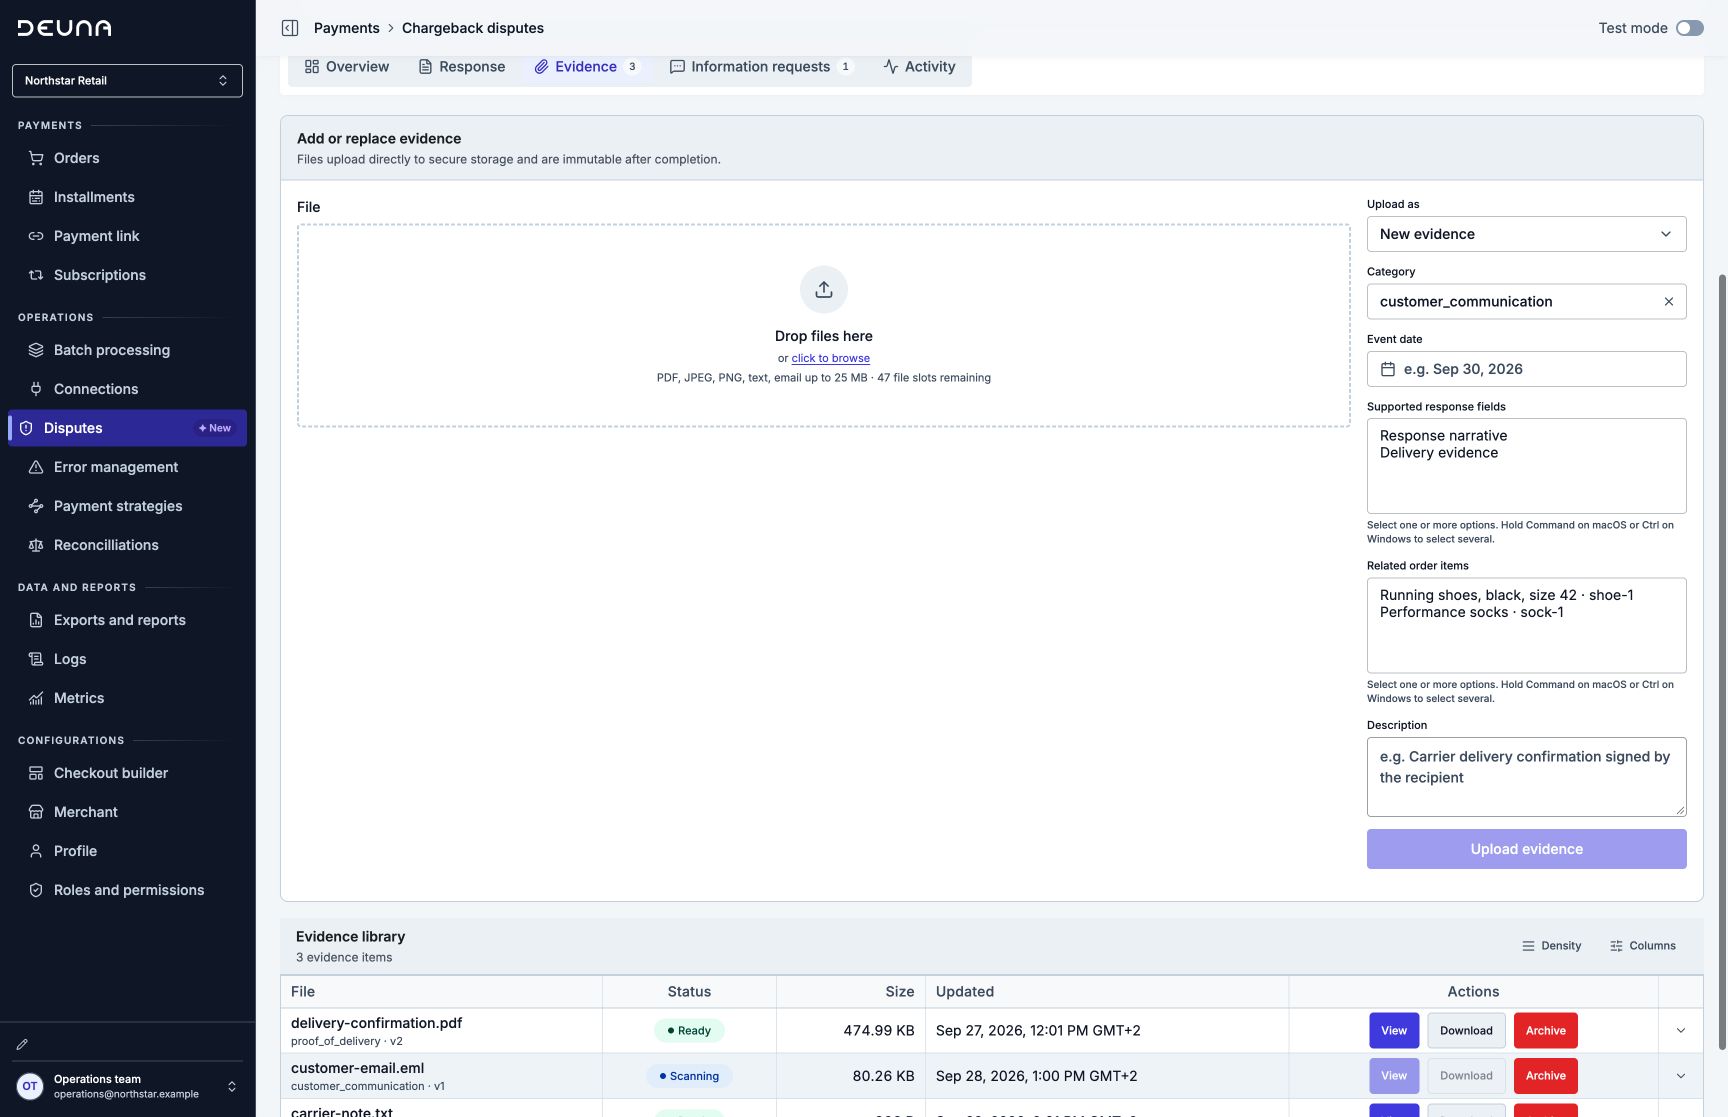This screenshot has height=1117, width=1728.
Task: Open Northstar Retail merchant selector
Action: click(127, 81)
